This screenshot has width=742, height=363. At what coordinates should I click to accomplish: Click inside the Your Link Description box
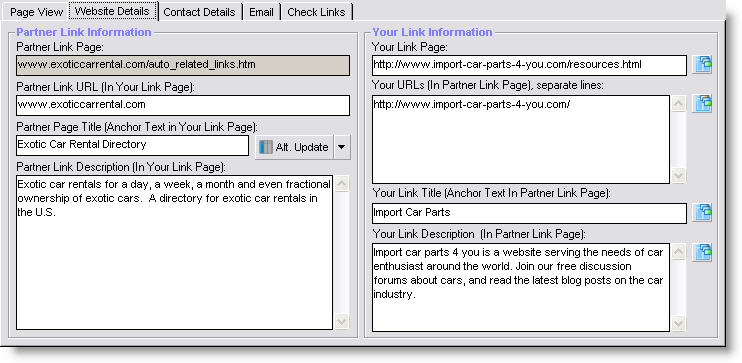pos(521,287)
